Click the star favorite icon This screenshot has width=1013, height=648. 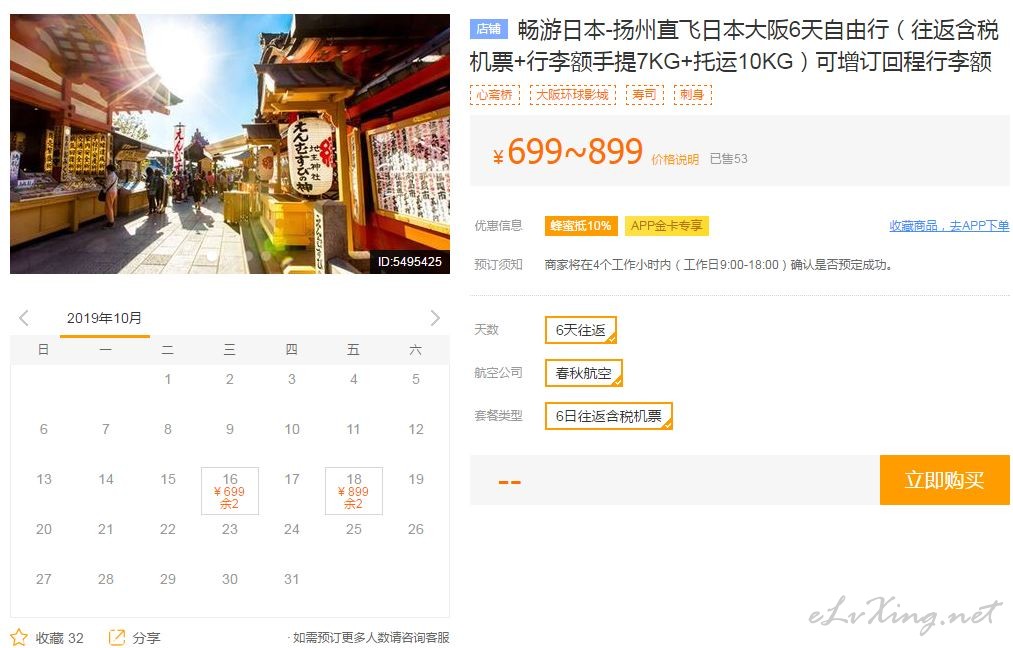click(19, 638)
